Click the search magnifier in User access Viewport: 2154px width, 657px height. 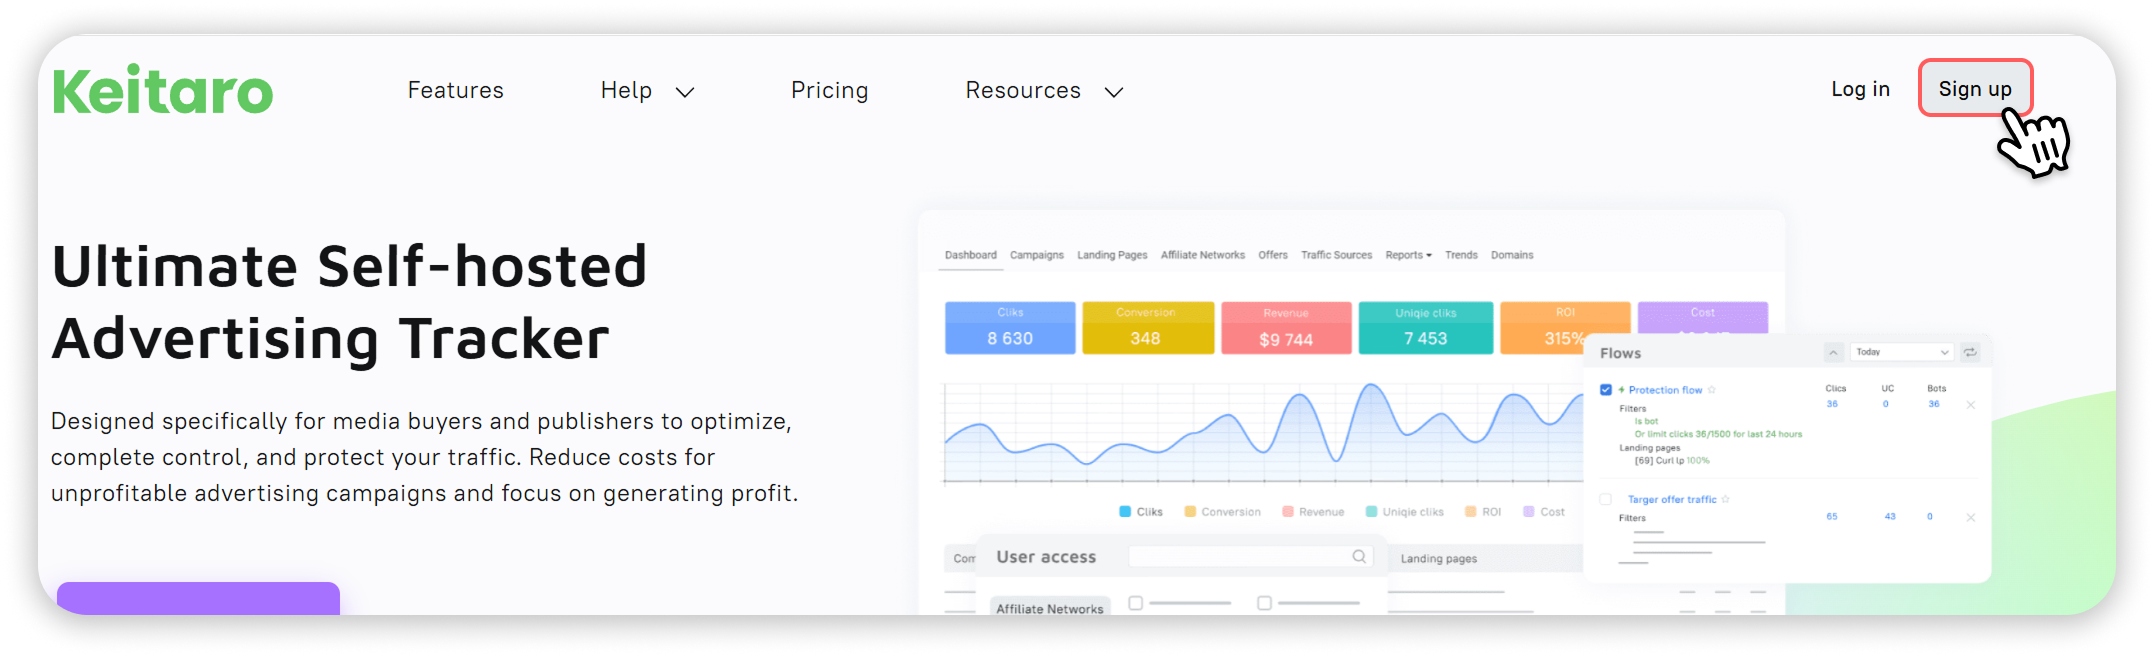1359,556
